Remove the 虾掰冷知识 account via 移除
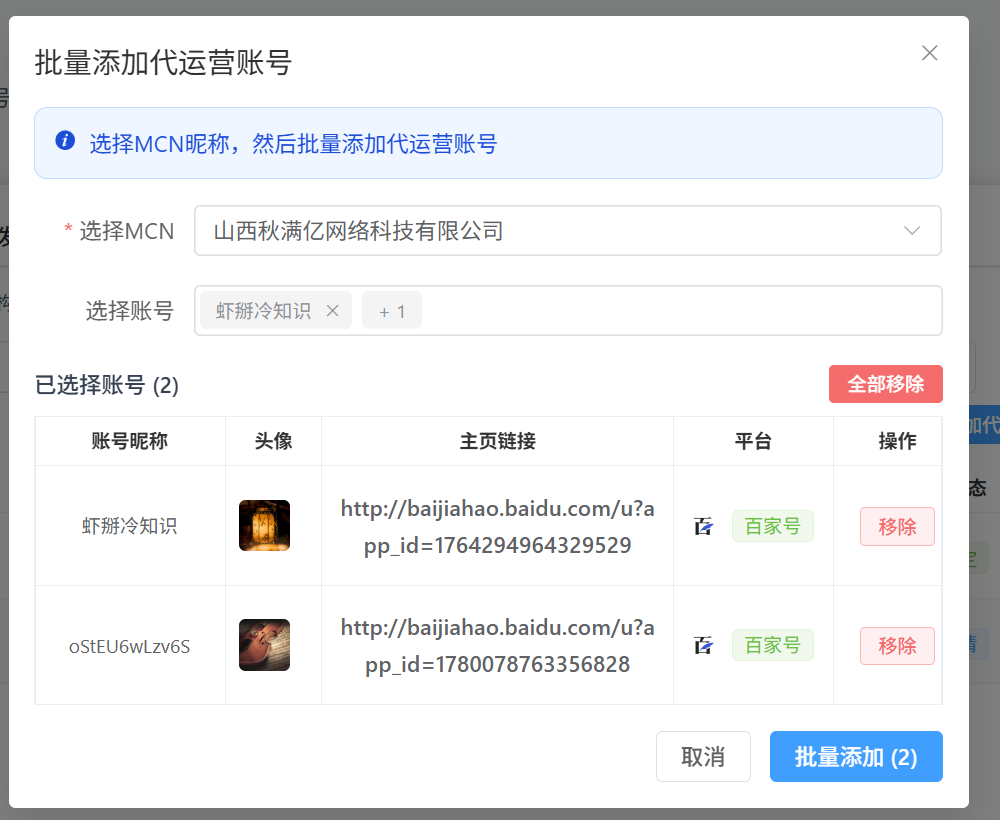 point(896,527)
